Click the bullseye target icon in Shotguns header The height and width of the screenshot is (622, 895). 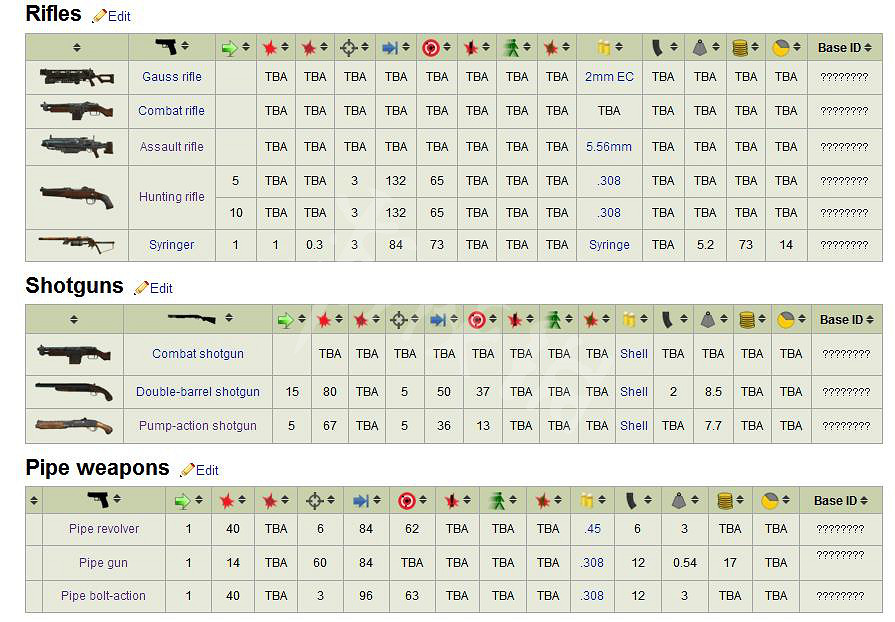click(x=477, y=320)
